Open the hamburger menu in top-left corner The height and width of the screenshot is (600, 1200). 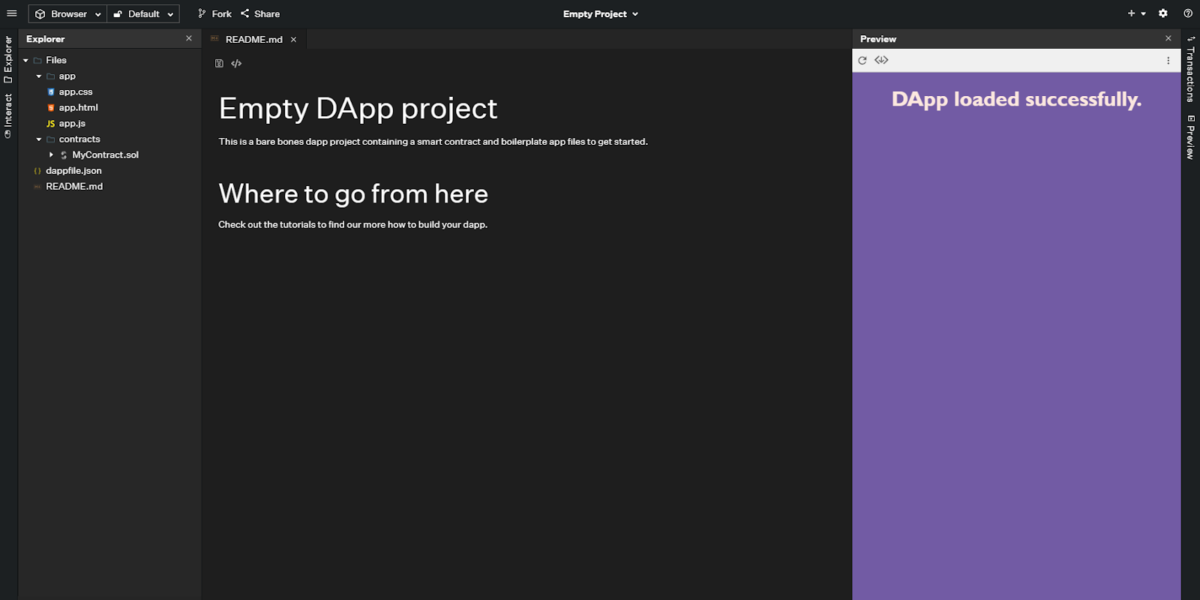pyautogui.click(x=12, y=14)
